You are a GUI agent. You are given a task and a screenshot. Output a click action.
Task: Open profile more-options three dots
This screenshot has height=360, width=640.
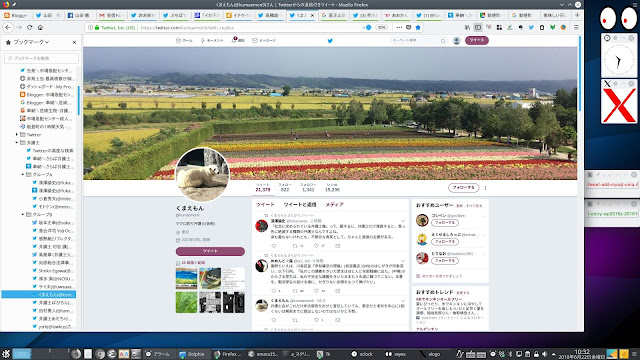tap(485, 188)
